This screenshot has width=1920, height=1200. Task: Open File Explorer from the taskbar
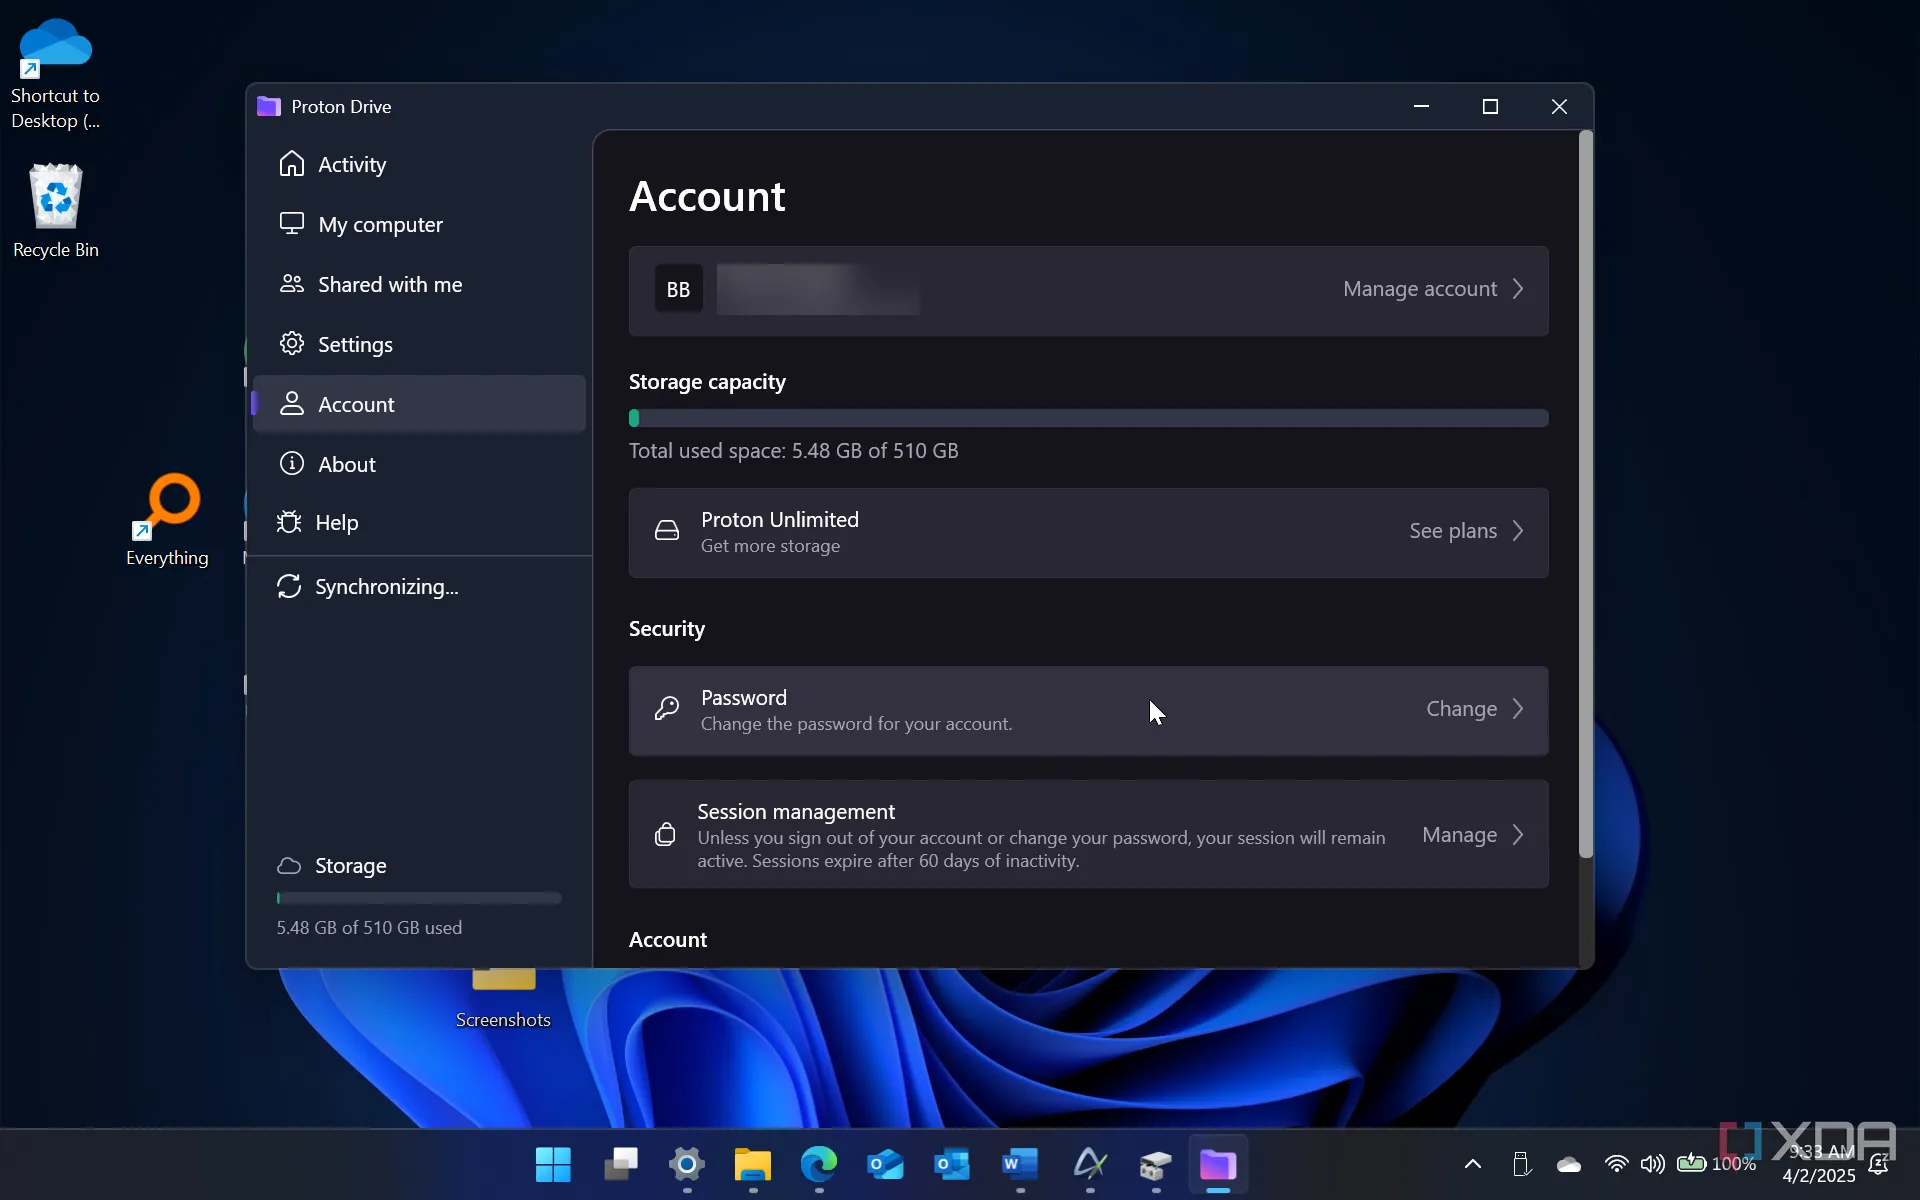753,1165
